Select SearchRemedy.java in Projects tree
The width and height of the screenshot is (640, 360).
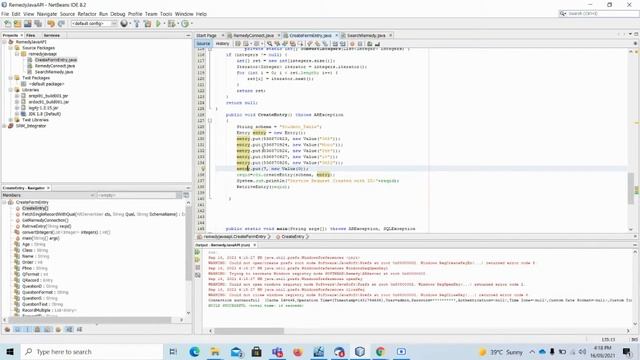[54, 72]
